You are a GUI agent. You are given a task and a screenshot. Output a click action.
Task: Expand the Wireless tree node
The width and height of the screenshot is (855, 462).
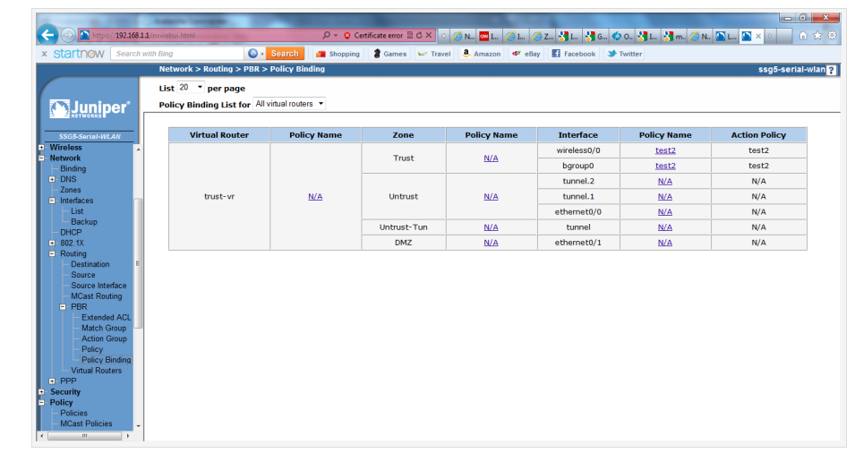[x=41, y=148]
